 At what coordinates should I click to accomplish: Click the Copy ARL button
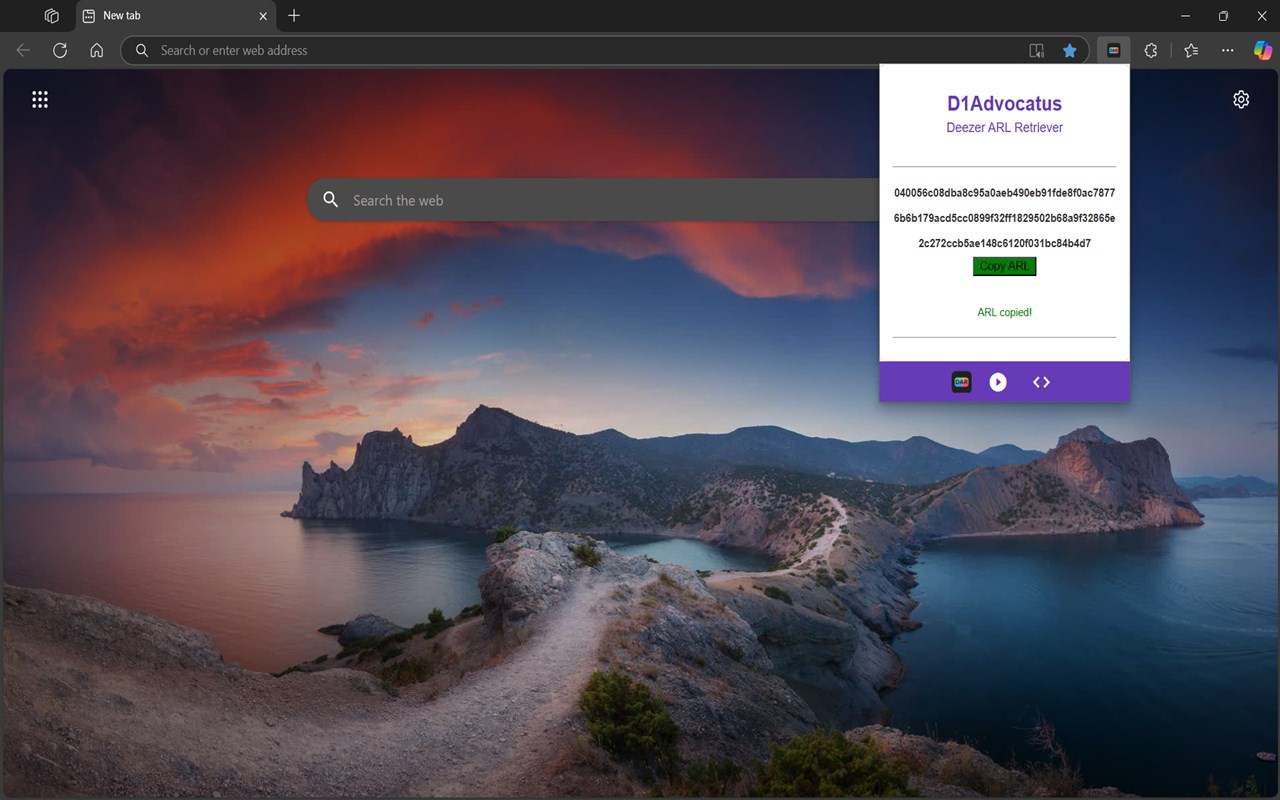point(1004,266)
